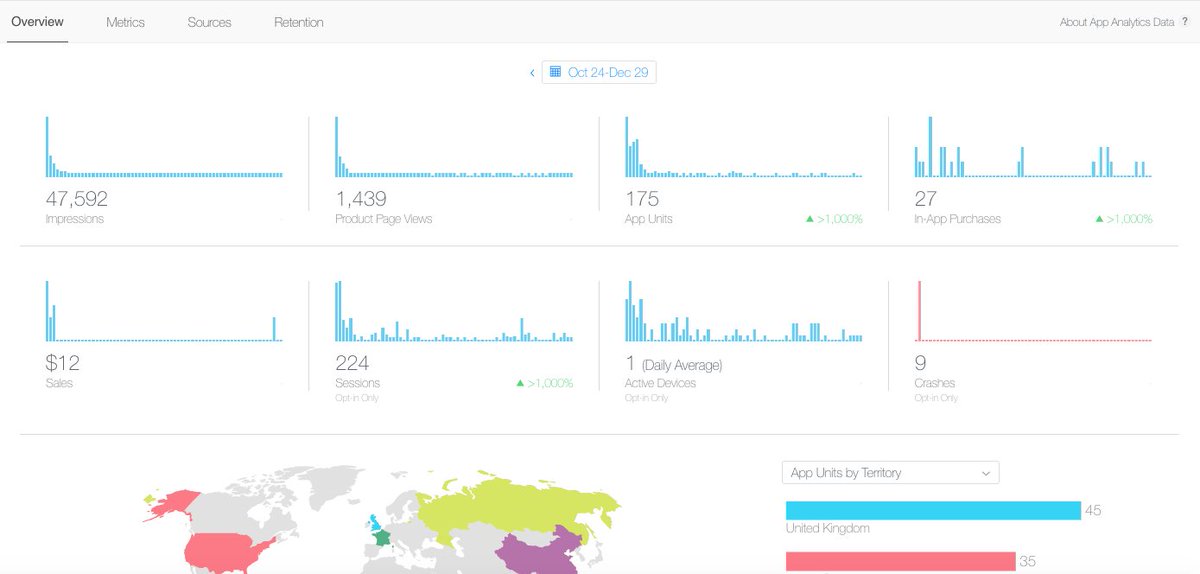
Task: Click the 9 crashes value
Action: point(921,363)
